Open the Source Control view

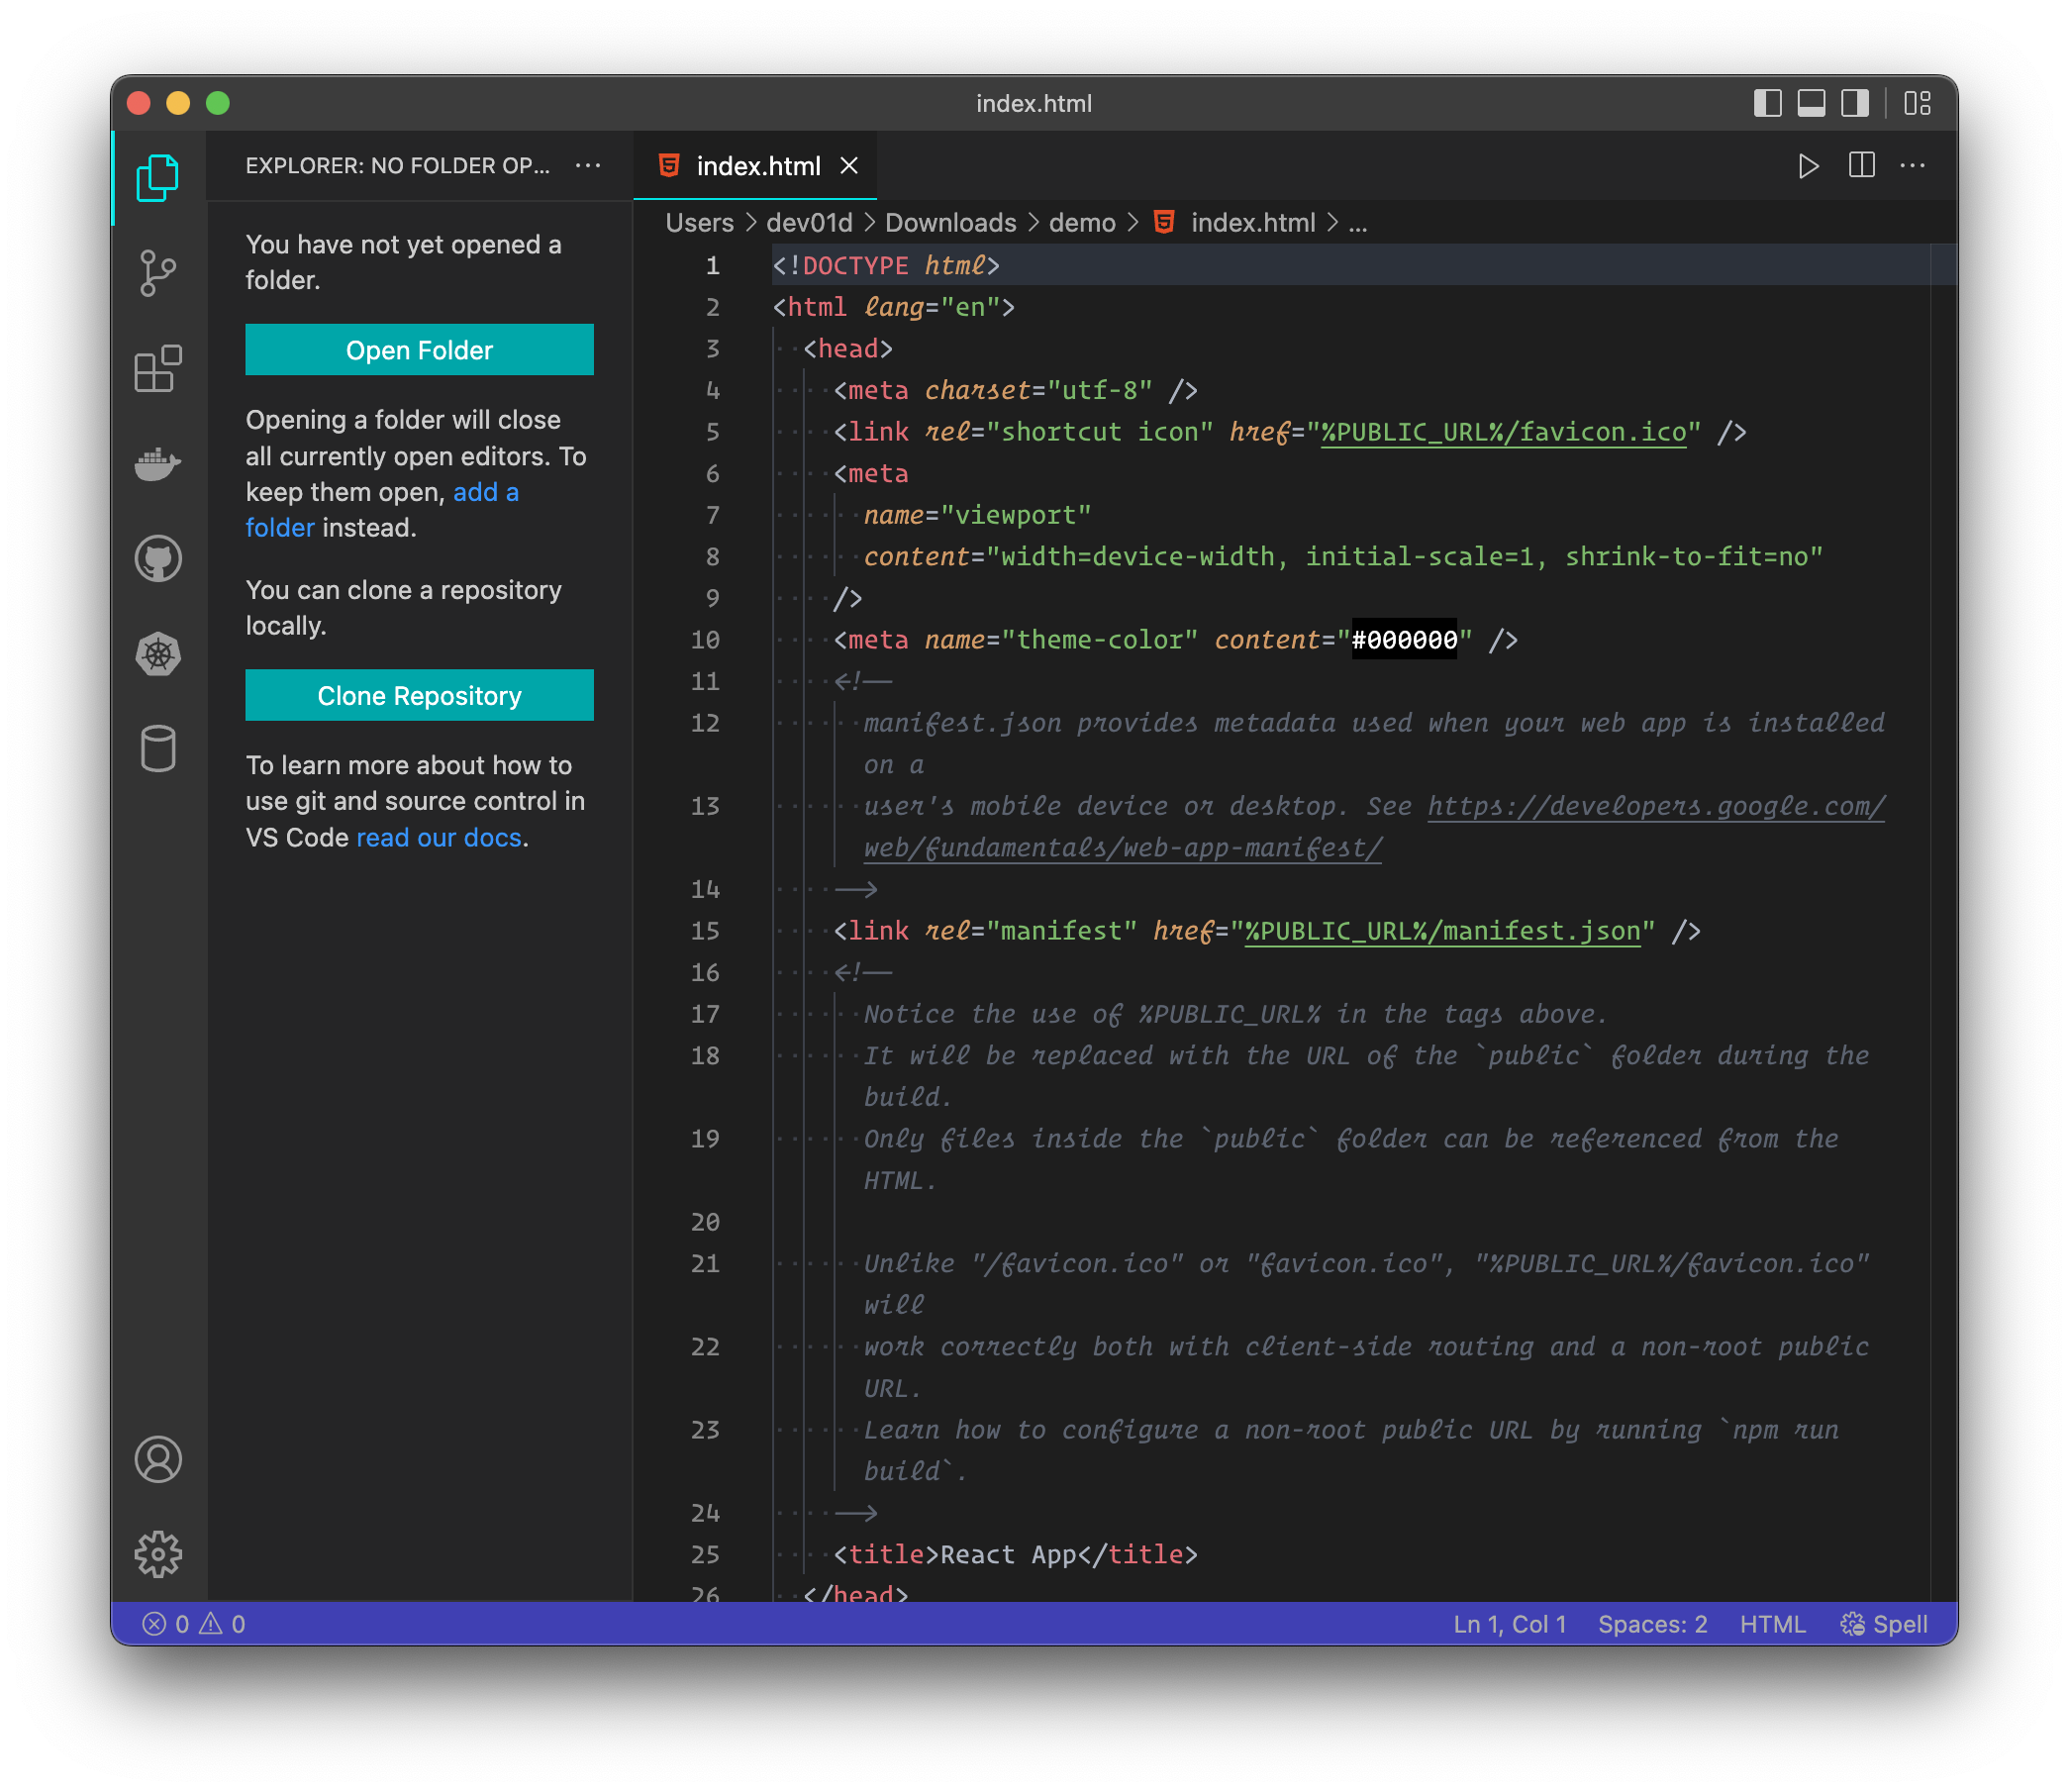click(158, 273)
